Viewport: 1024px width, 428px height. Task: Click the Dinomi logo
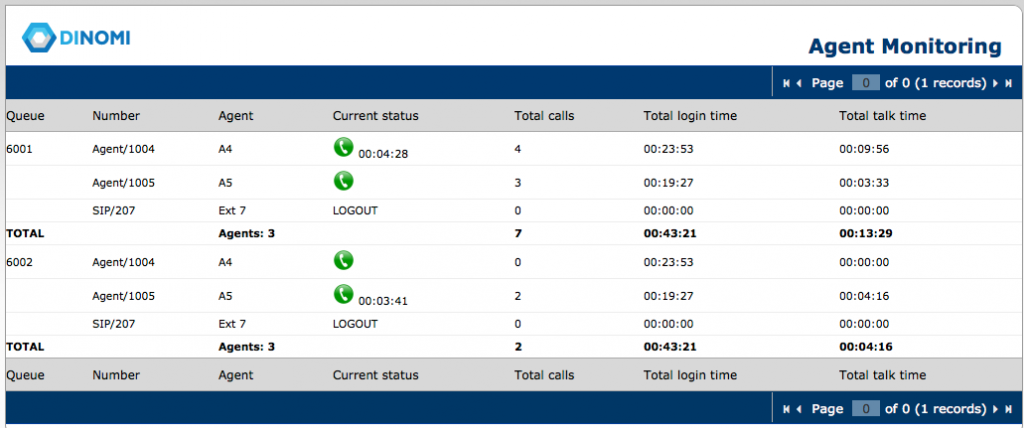pos(76,37)
